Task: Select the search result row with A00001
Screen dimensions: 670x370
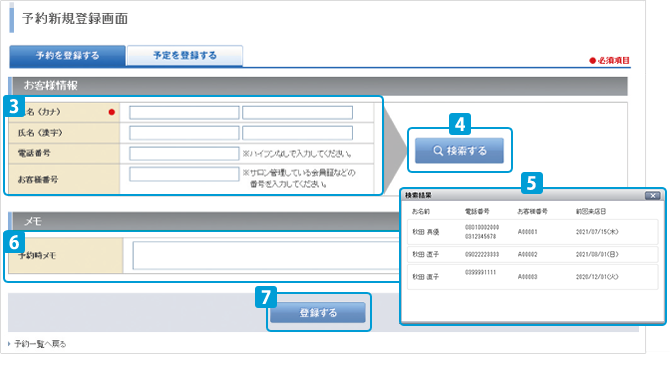Action: 532,232
